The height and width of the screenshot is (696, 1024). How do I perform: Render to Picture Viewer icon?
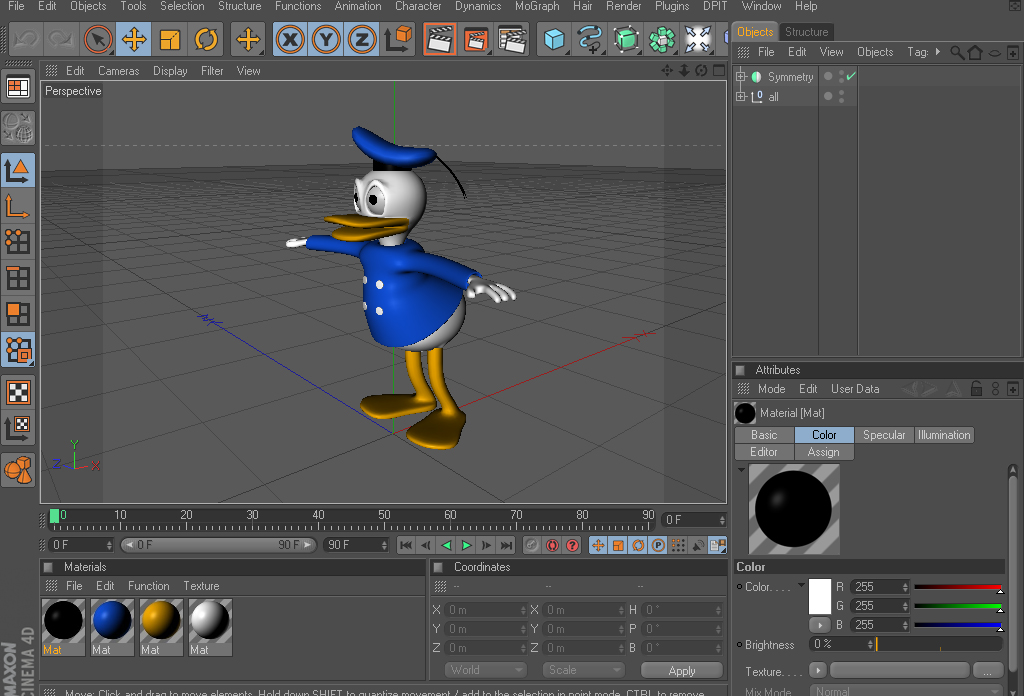click(475, 39)
